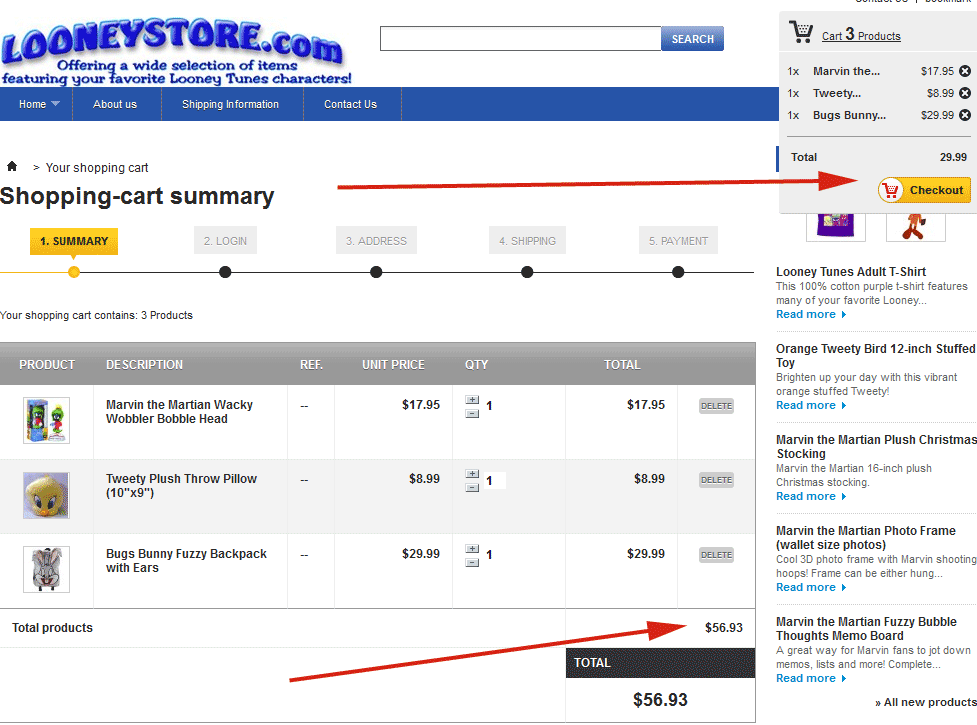
Task: Select the 5. Payment step tab
Action: [x=678, y=241]
